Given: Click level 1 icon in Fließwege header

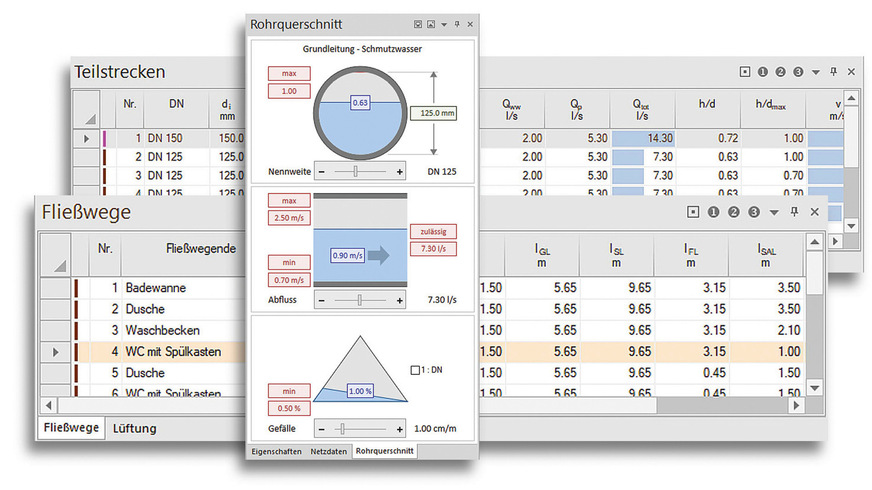Looking at the screenshot, I should pyautogui.click(x=713, y=212).
